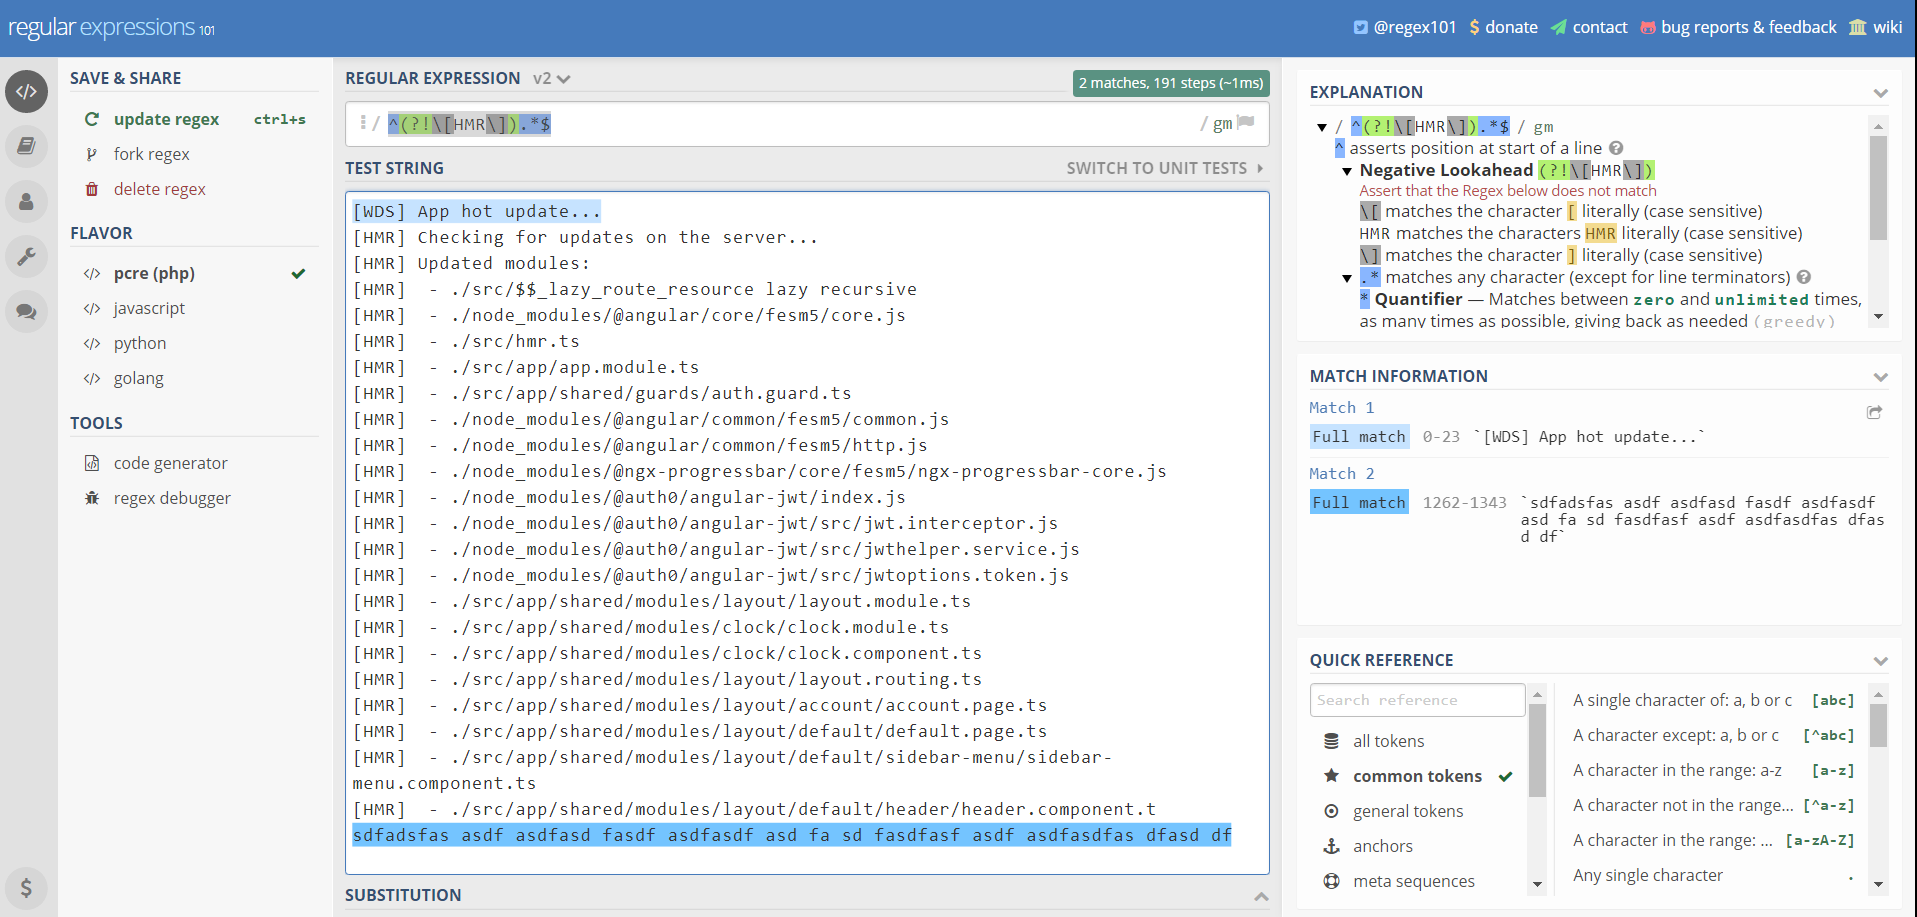Click the fork regex link

point(151,154)
